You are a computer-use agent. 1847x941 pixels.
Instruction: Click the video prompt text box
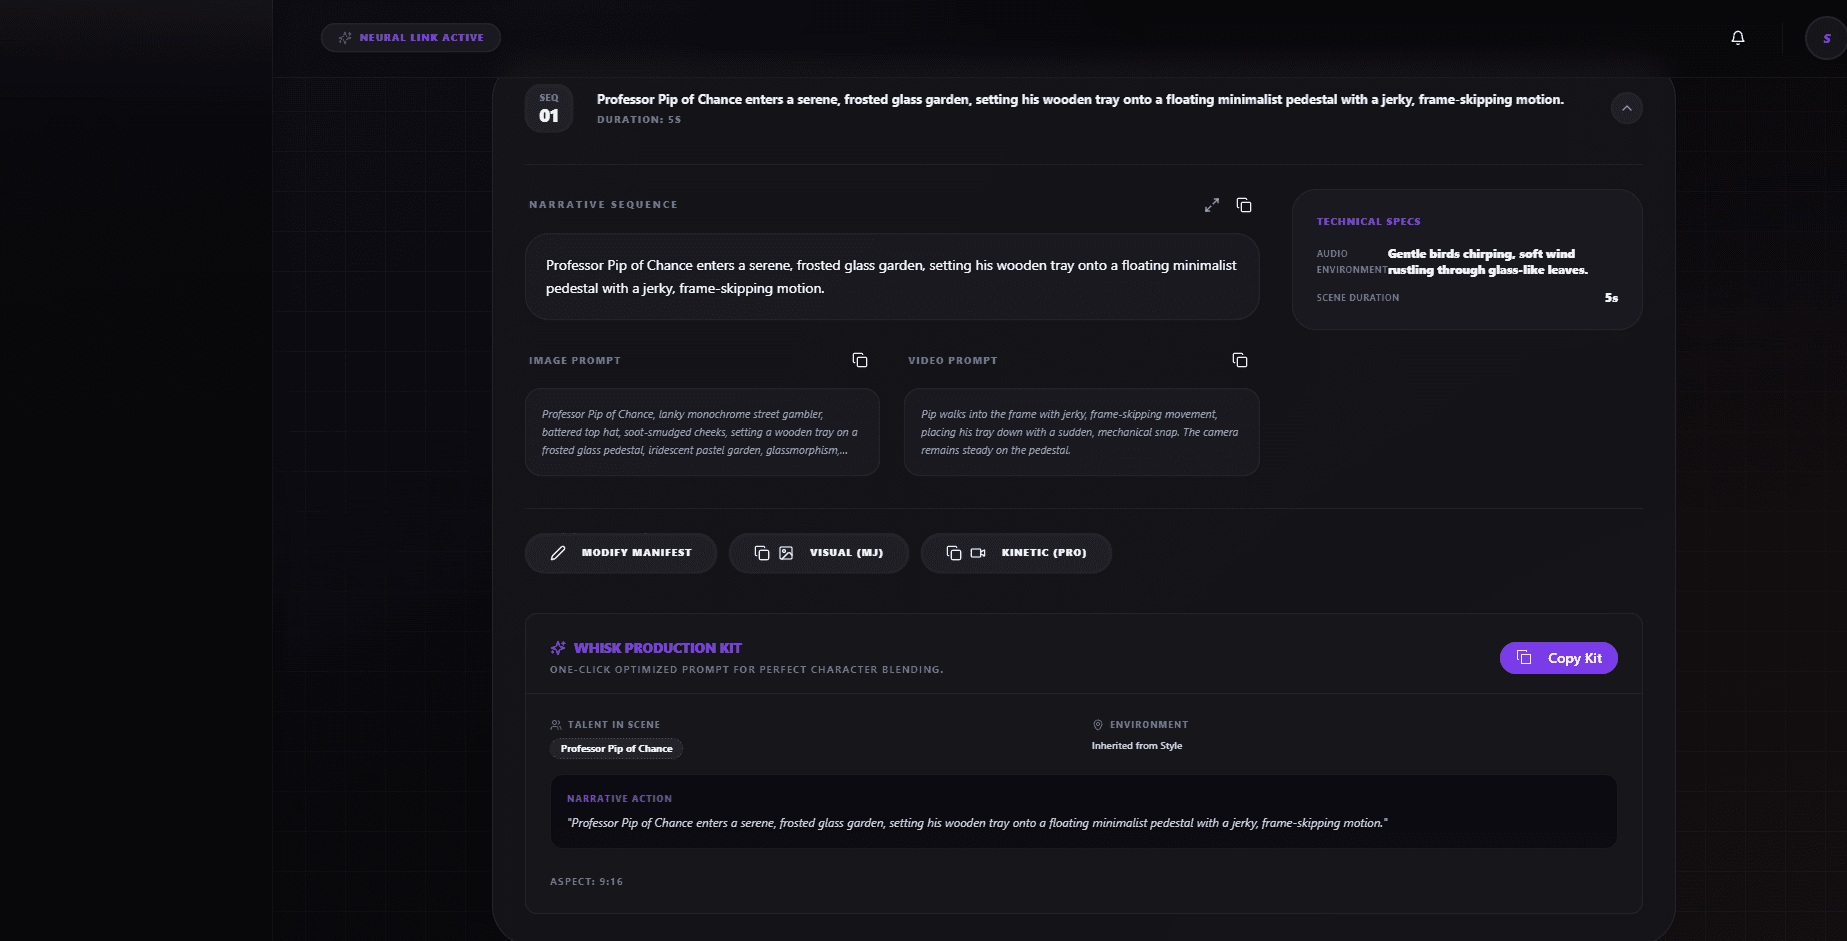(1081, 432)
